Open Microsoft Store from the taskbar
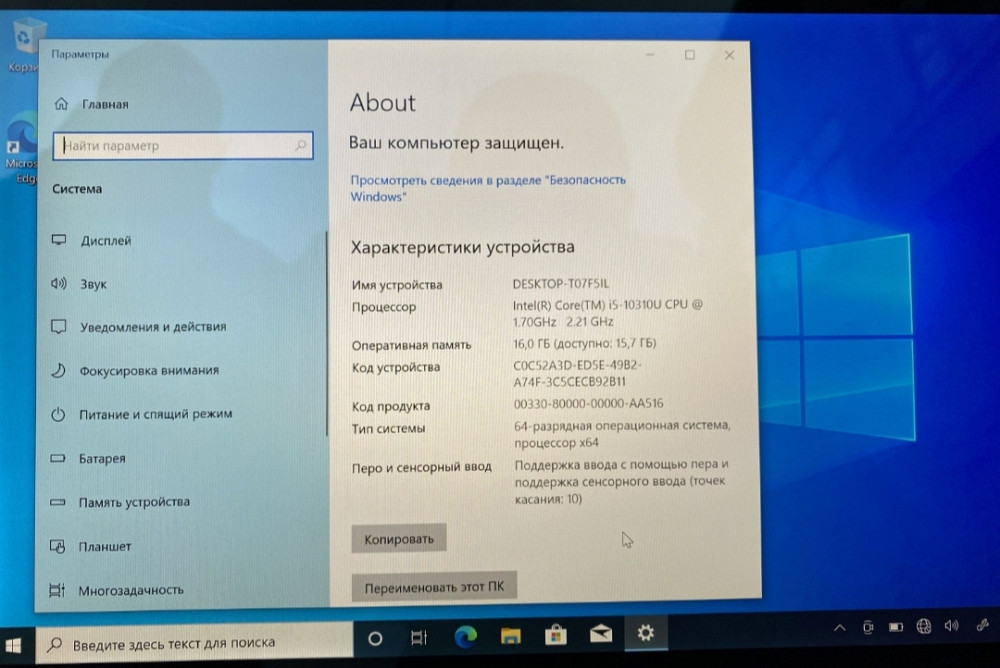The height and width of the screenshot is (668, 1000). [555, 634]
